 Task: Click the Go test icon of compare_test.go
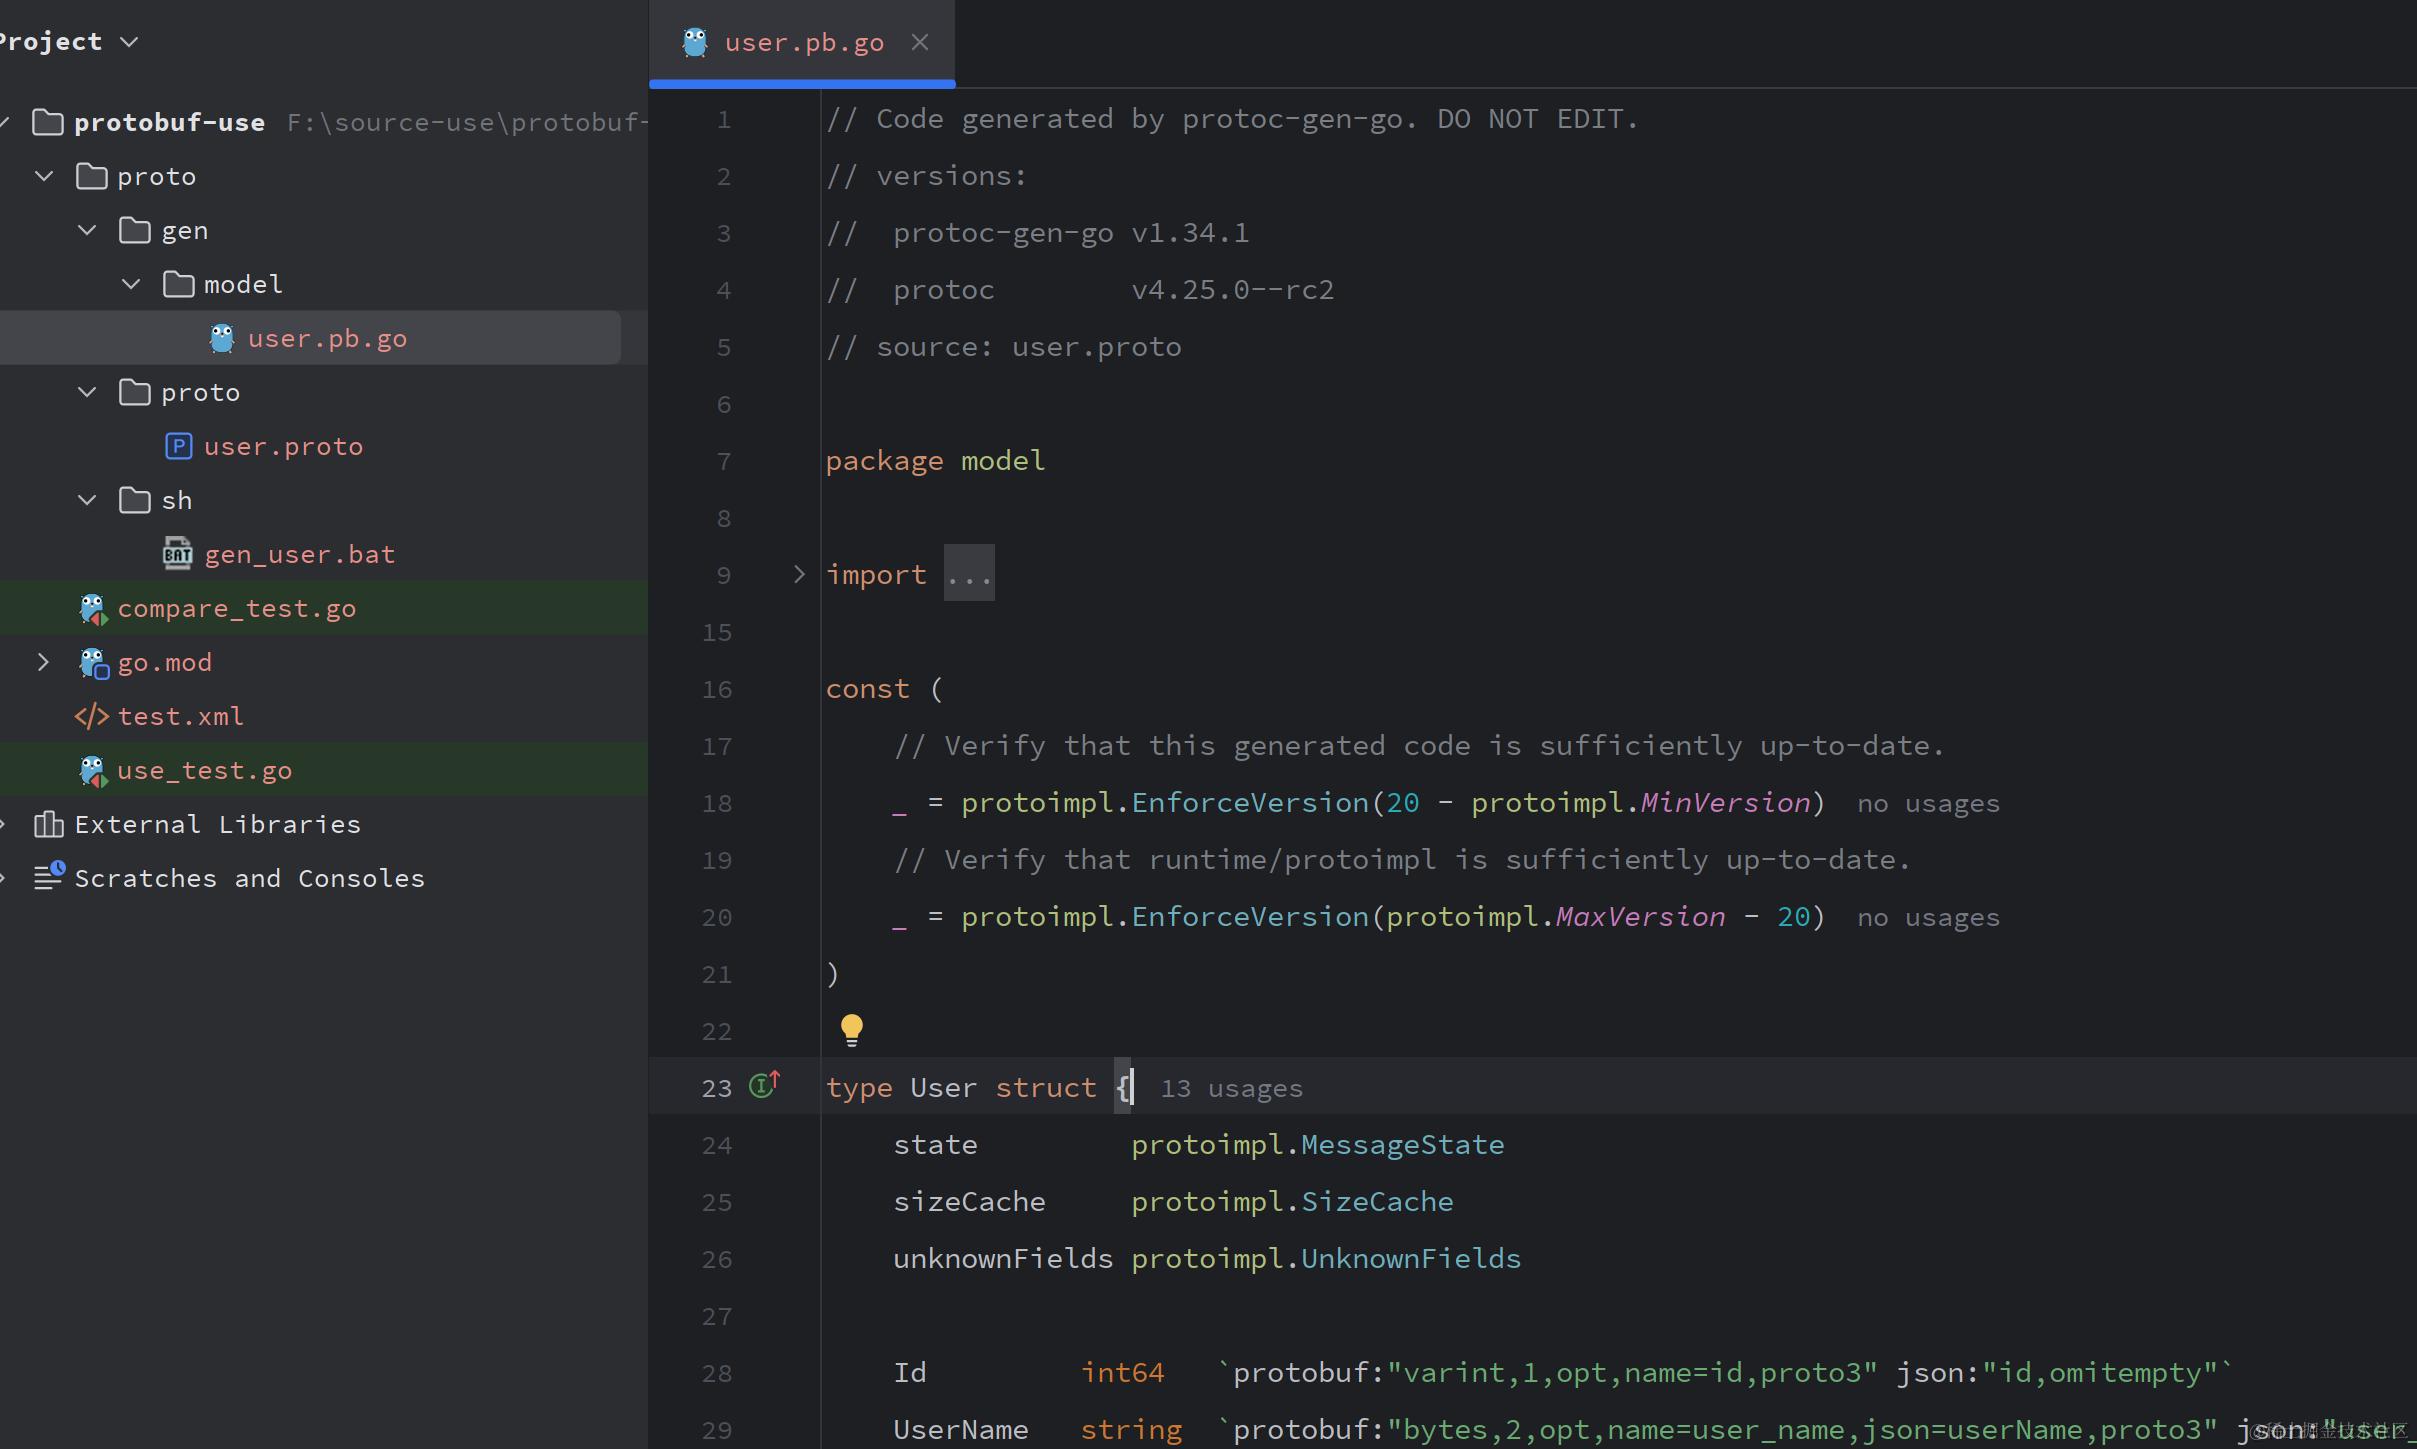[93, 609]
